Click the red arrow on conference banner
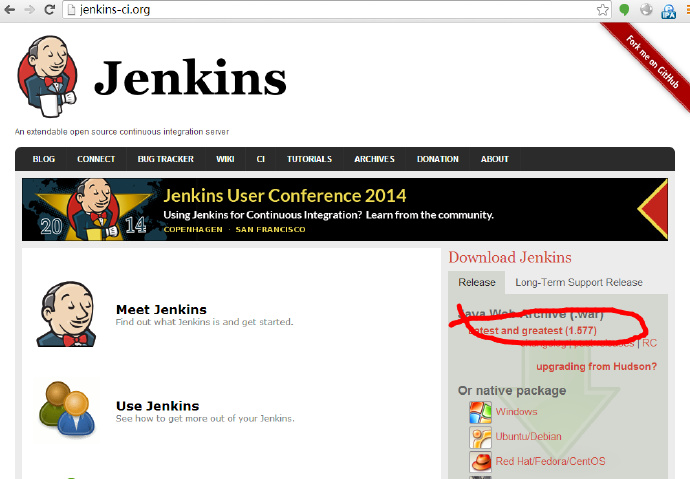This screenshot has height=479, width=690. (652, 209)
